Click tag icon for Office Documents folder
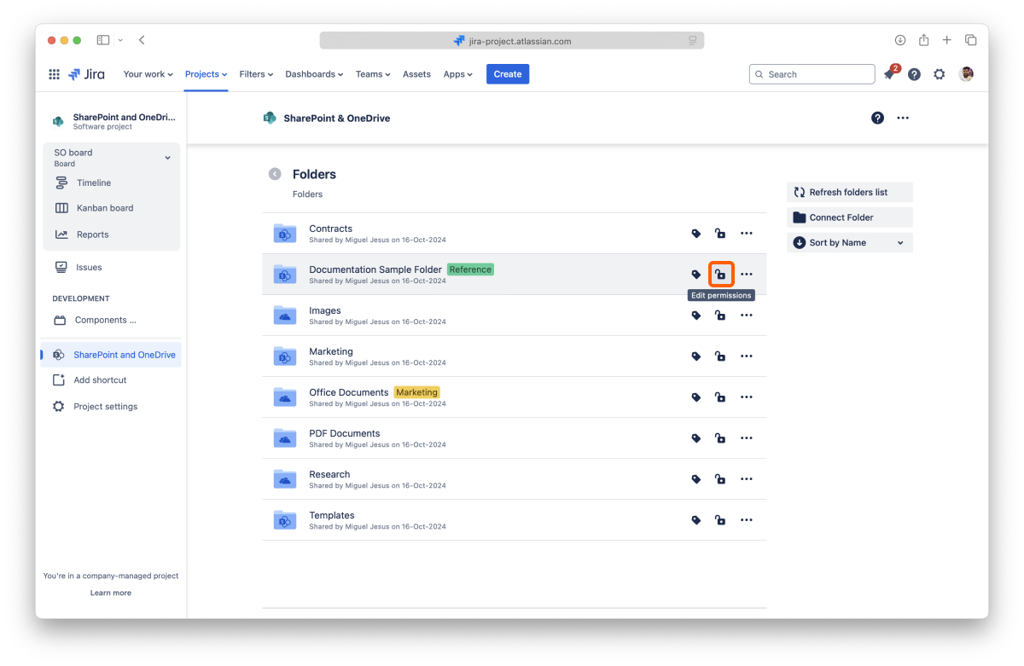1024x666 pixels. pos(696,397)
